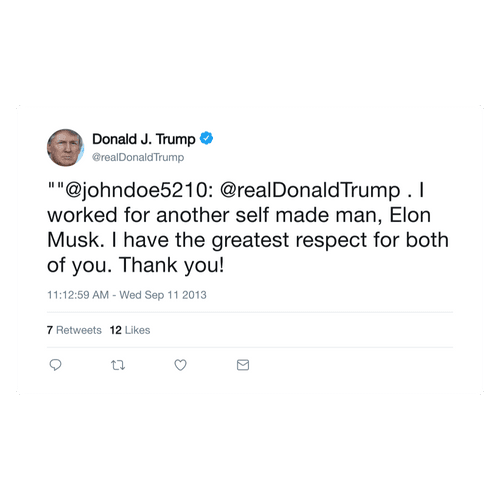View the 12 Likes list

[x=130, y=330]
